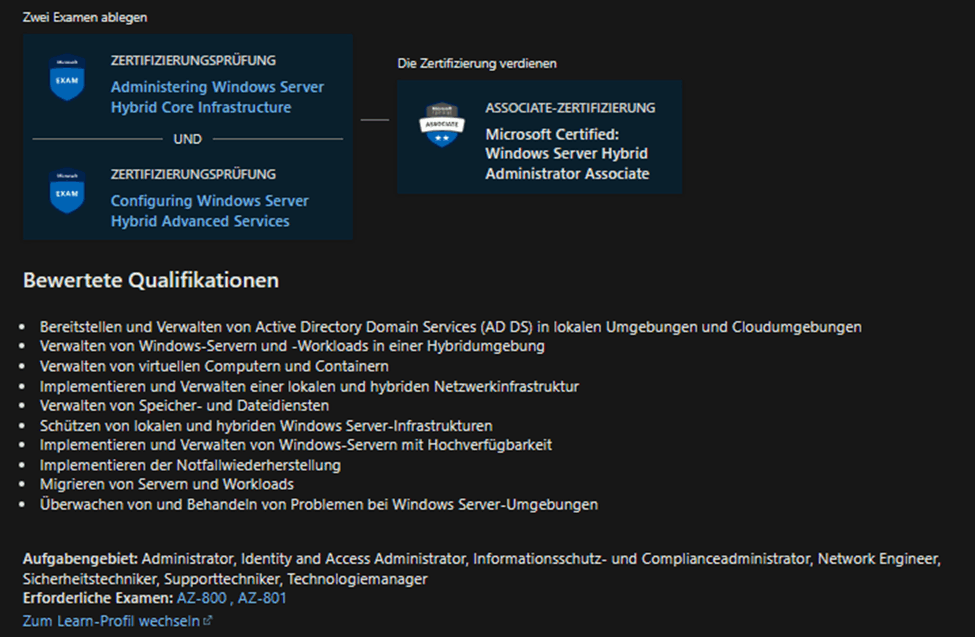
Task: Click bullet Implementieren der Notfallwiederherstellung
Action: coord(190,465)
